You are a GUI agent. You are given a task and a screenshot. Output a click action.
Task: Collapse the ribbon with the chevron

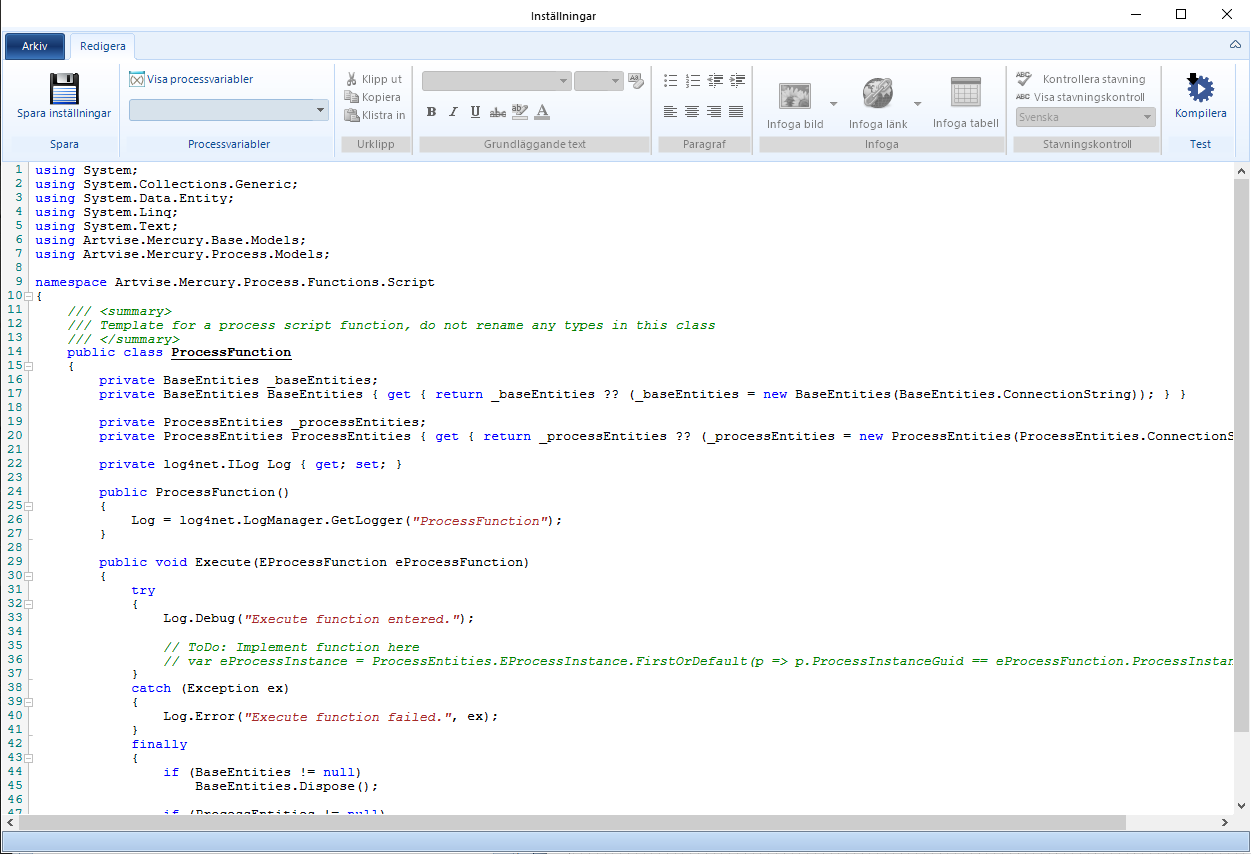click(1235, 45)
